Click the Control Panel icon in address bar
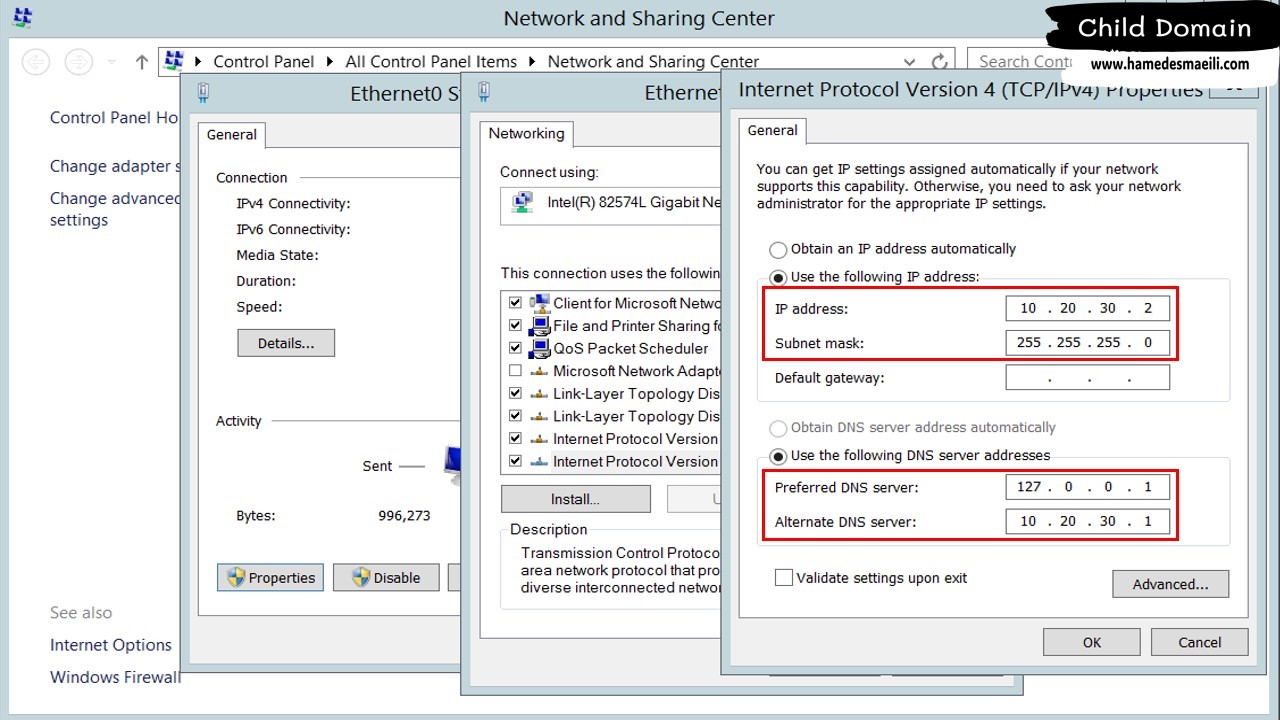This screenshot has width=1280, height=720. tap(174, 61)
